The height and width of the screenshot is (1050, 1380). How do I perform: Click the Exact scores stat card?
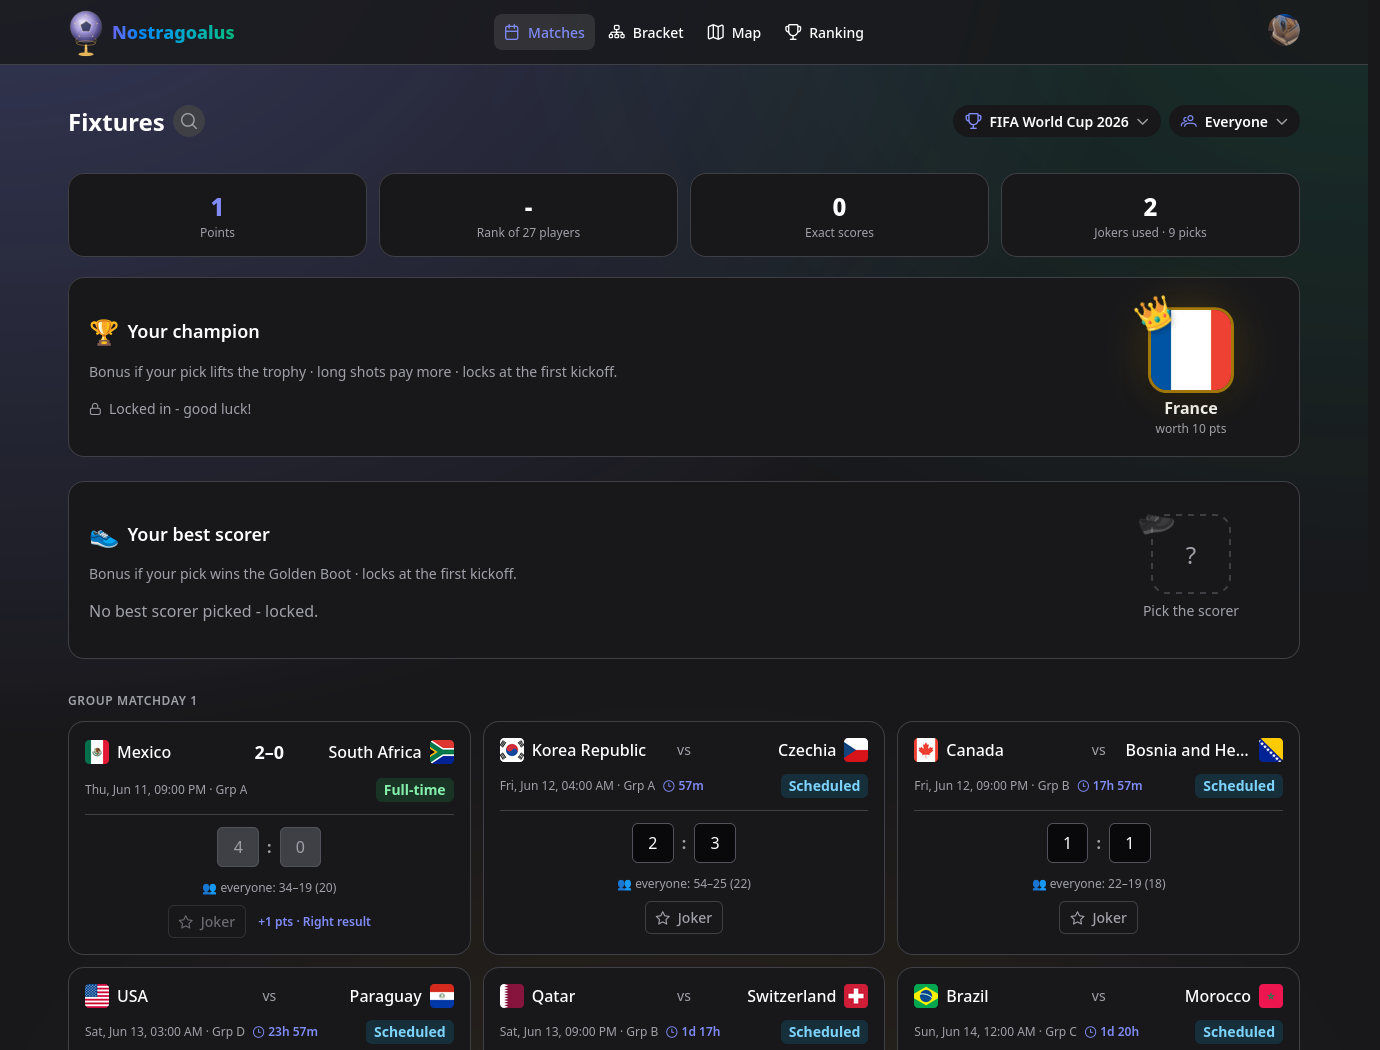pos(839,215)
